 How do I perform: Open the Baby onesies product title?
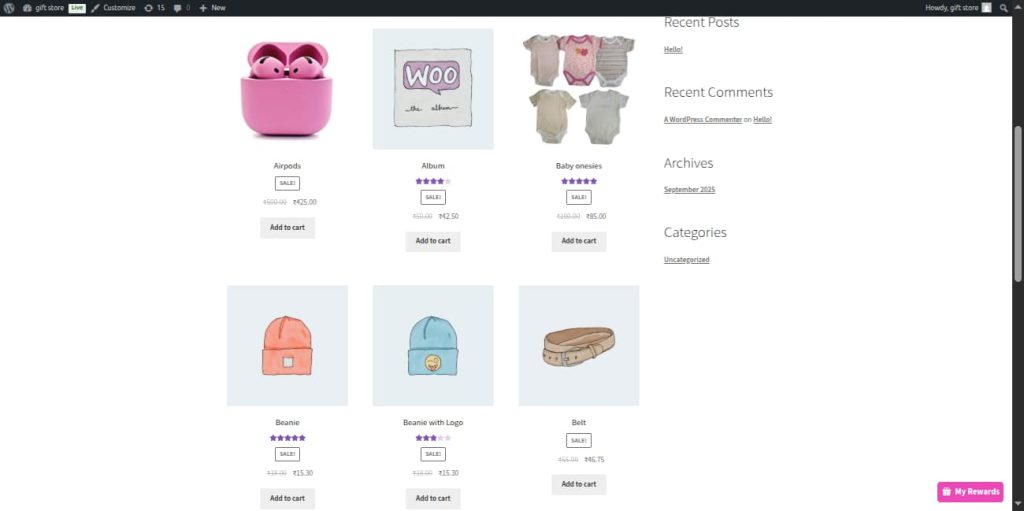point(579,166)
